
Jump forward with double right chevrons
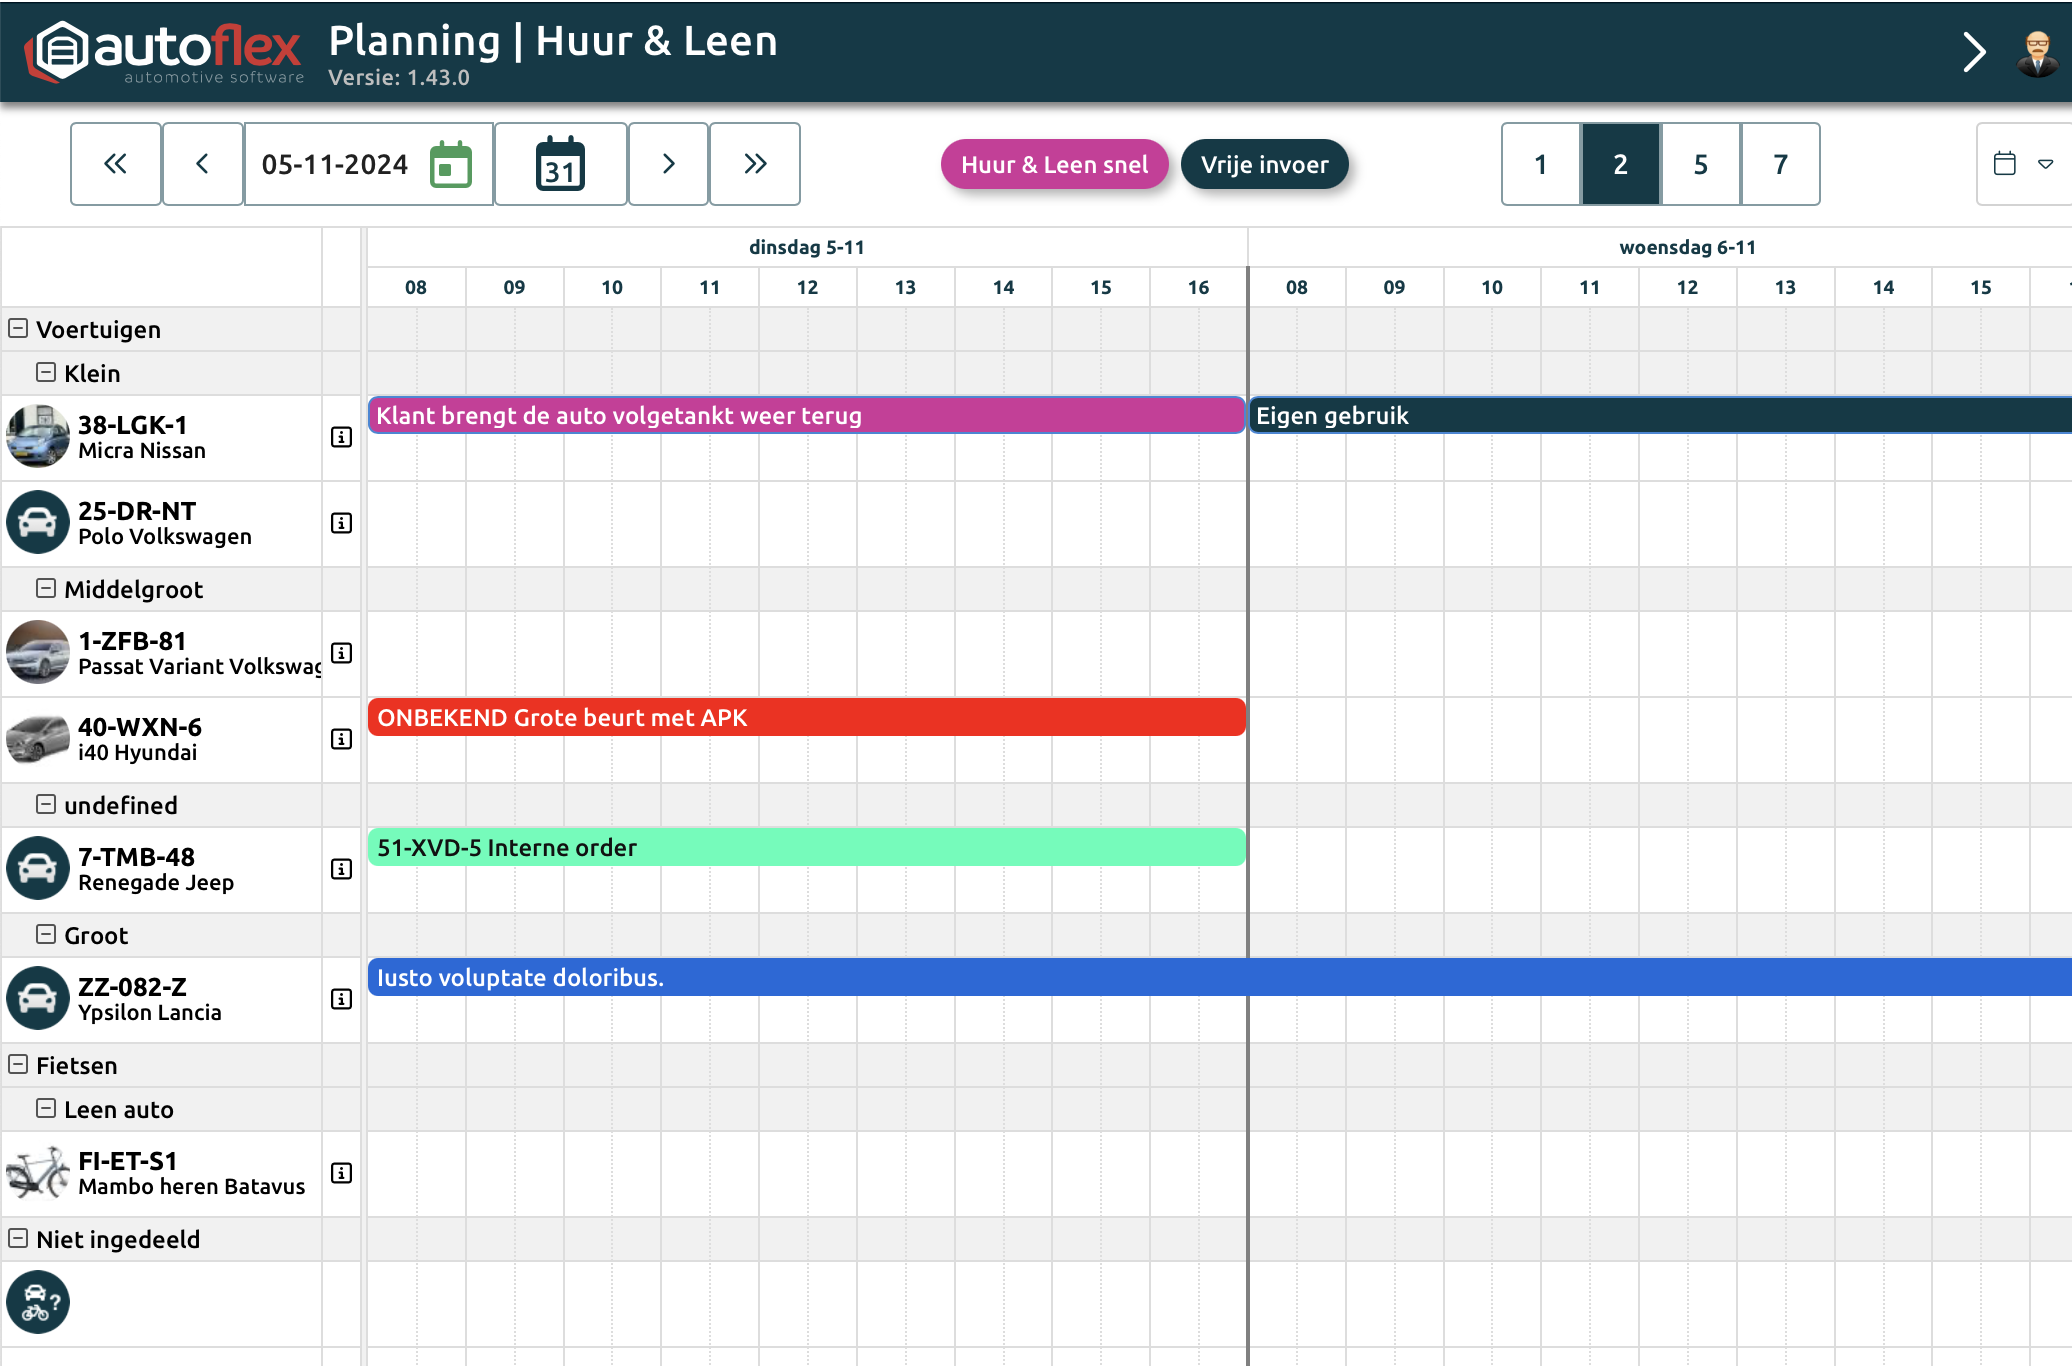click(755, 164)
